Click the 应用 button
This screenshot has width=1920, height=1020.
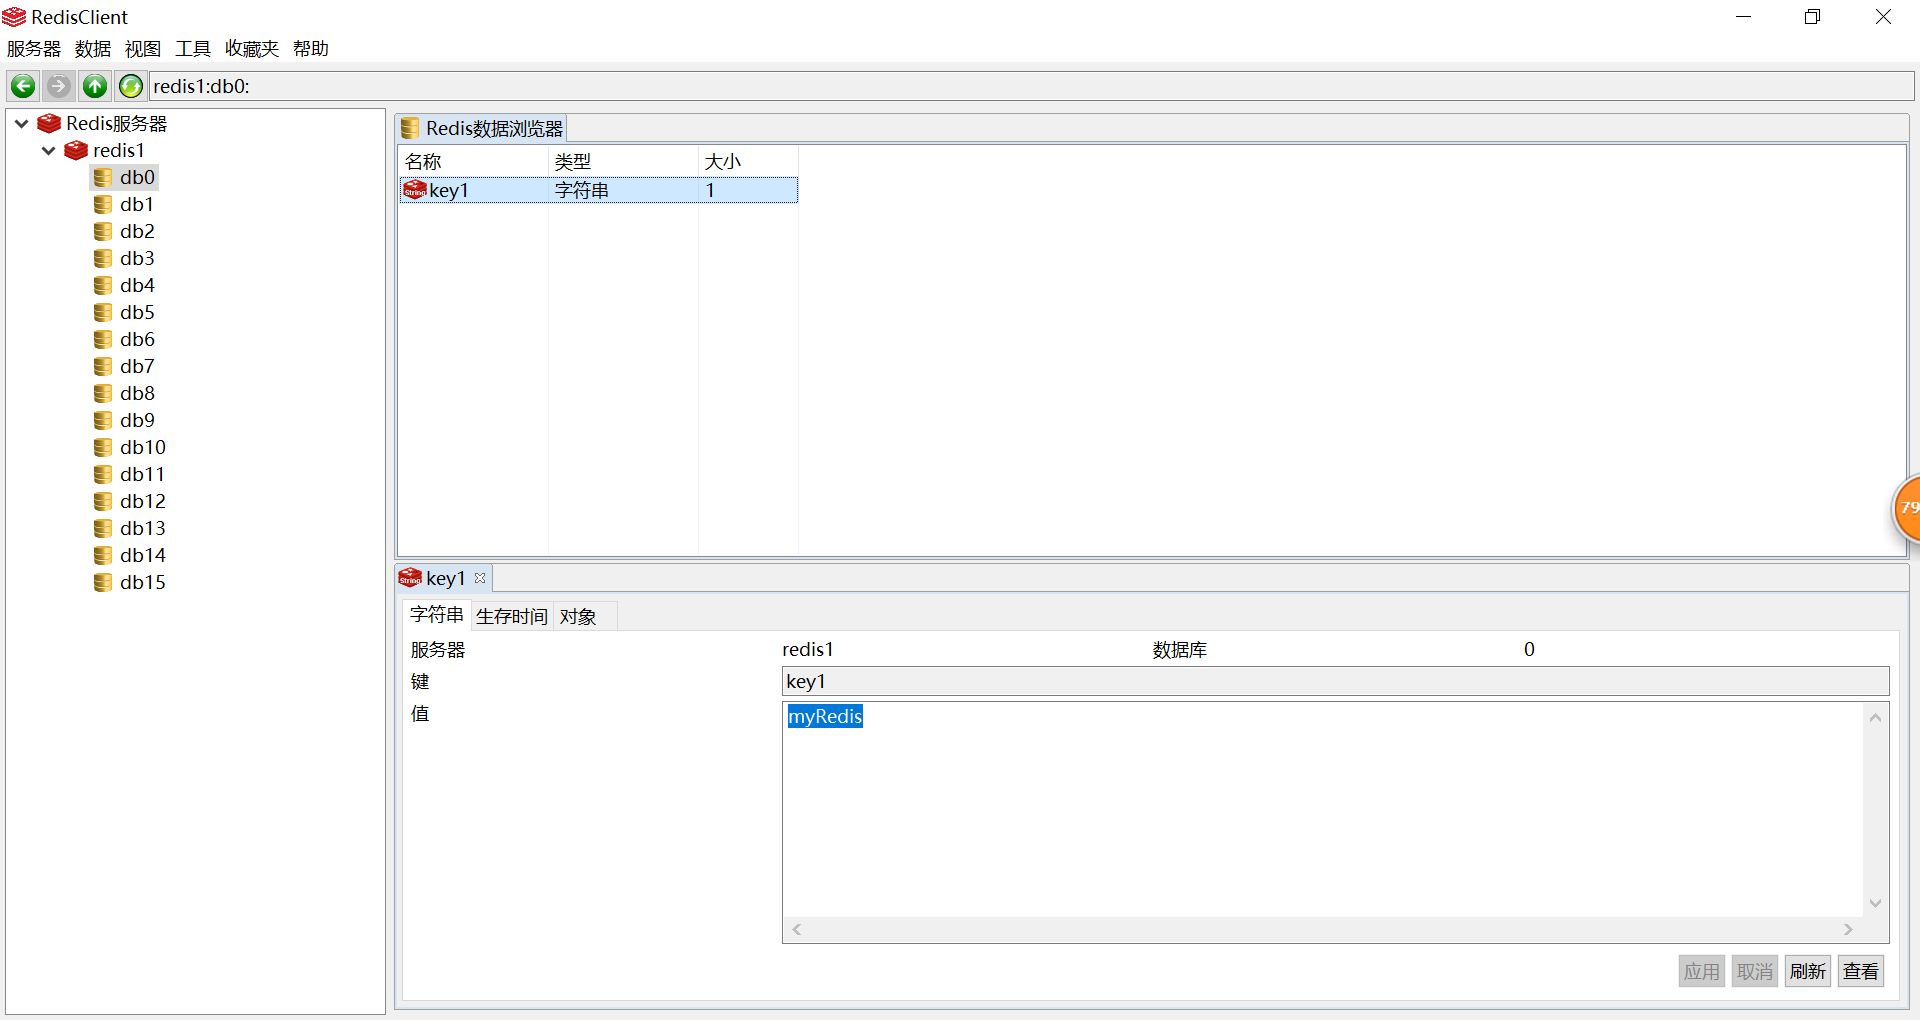pyautogui.click(x=1701, y=971)
